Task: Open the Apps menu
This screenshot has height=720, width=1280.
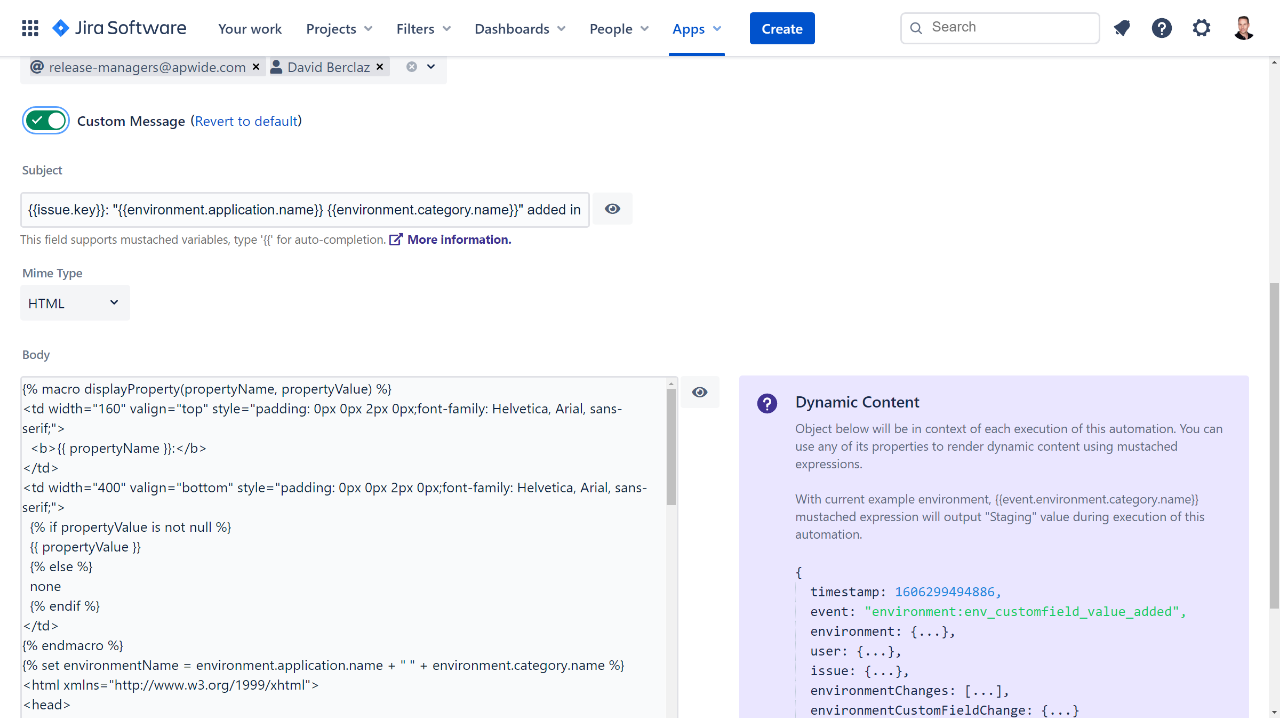Action: (696, 29)
